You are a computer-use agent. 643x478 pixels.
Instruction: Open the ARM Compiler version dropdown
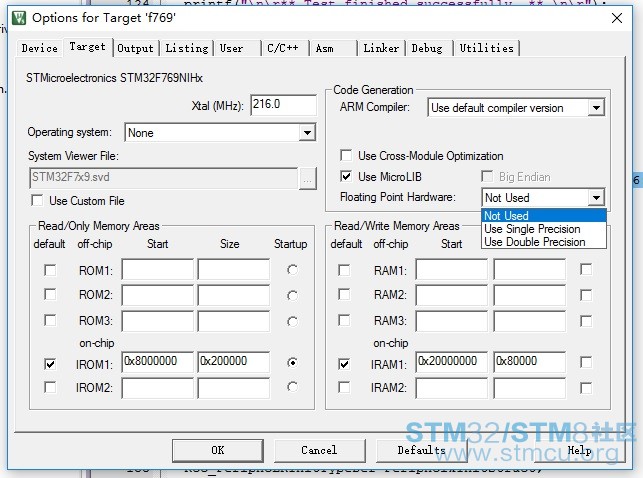(x=516, y=108)
